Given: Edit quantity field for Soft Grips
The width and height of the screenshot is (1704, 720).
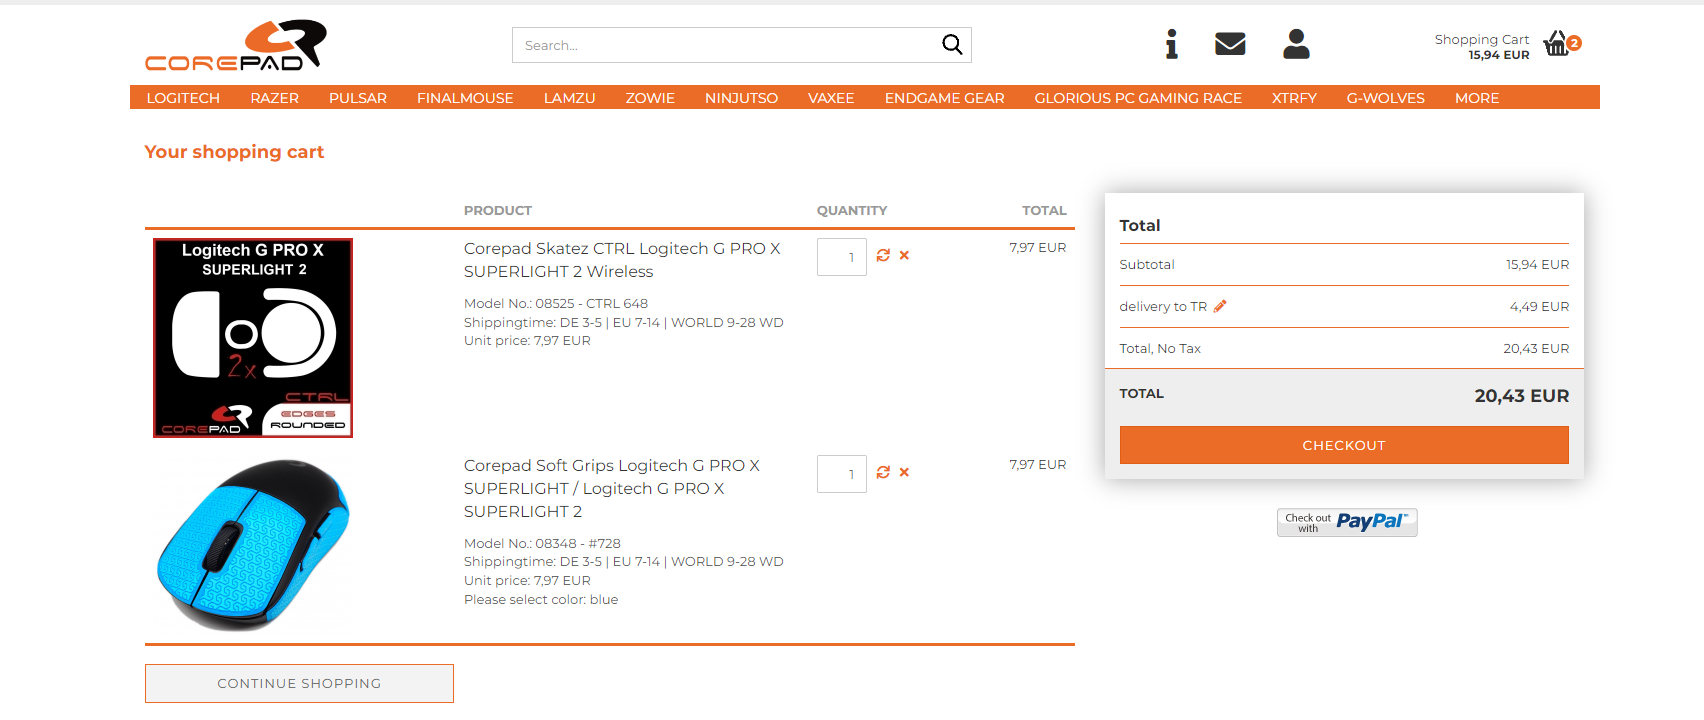Looking at the screenshot, I should coord(842,474).
